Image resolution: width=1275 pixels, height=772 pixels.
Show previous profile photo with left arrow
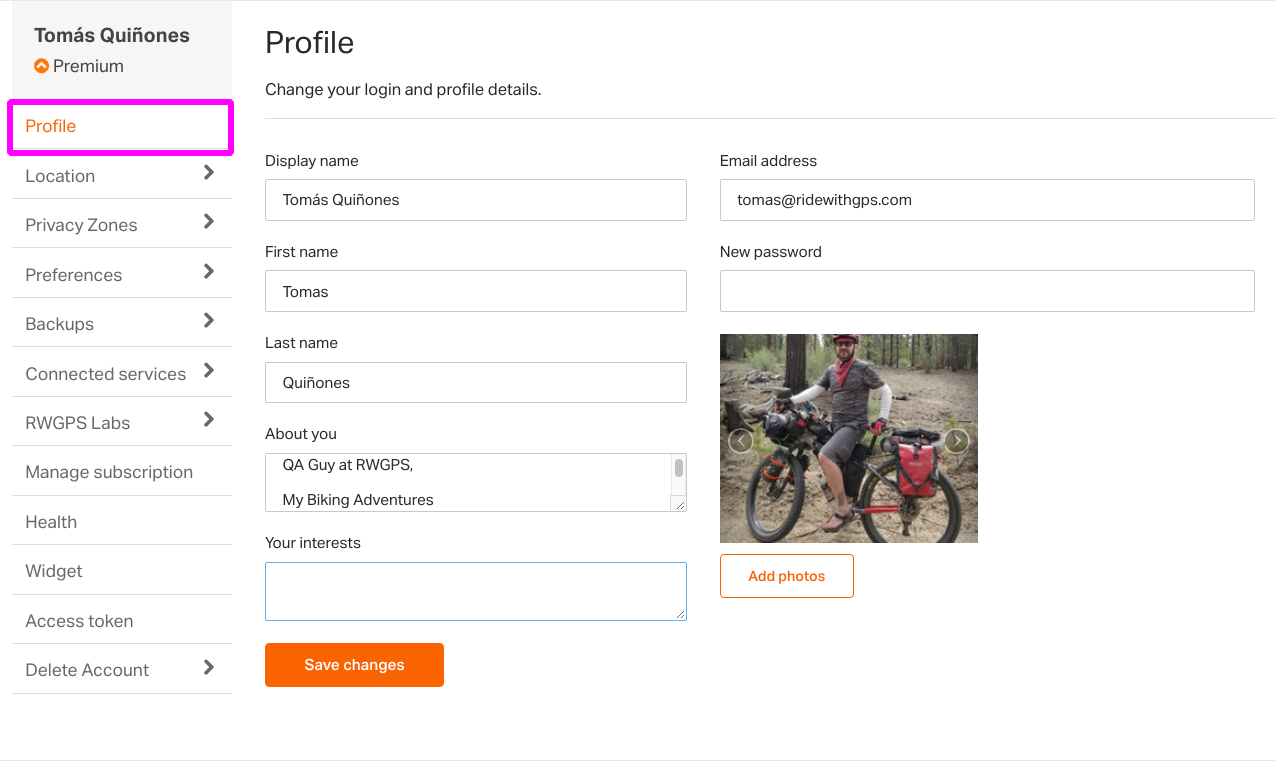pyautogui.click(x=740, y=441)
